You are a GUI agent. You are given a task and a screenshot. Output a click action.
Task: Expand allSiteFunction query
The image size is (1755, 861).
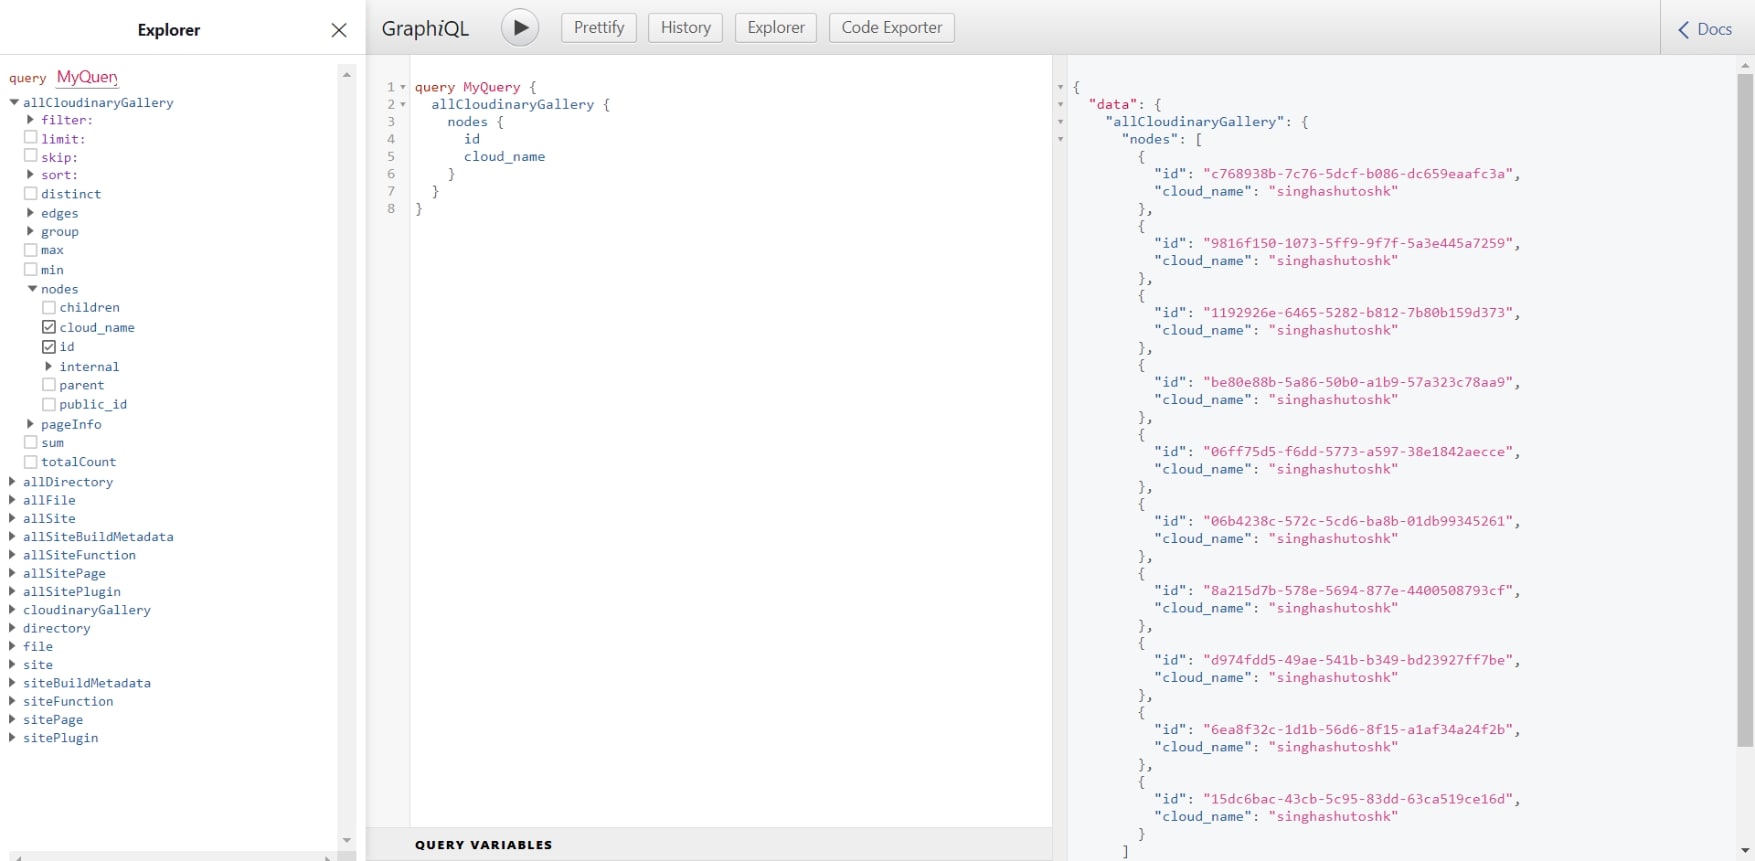13,554
